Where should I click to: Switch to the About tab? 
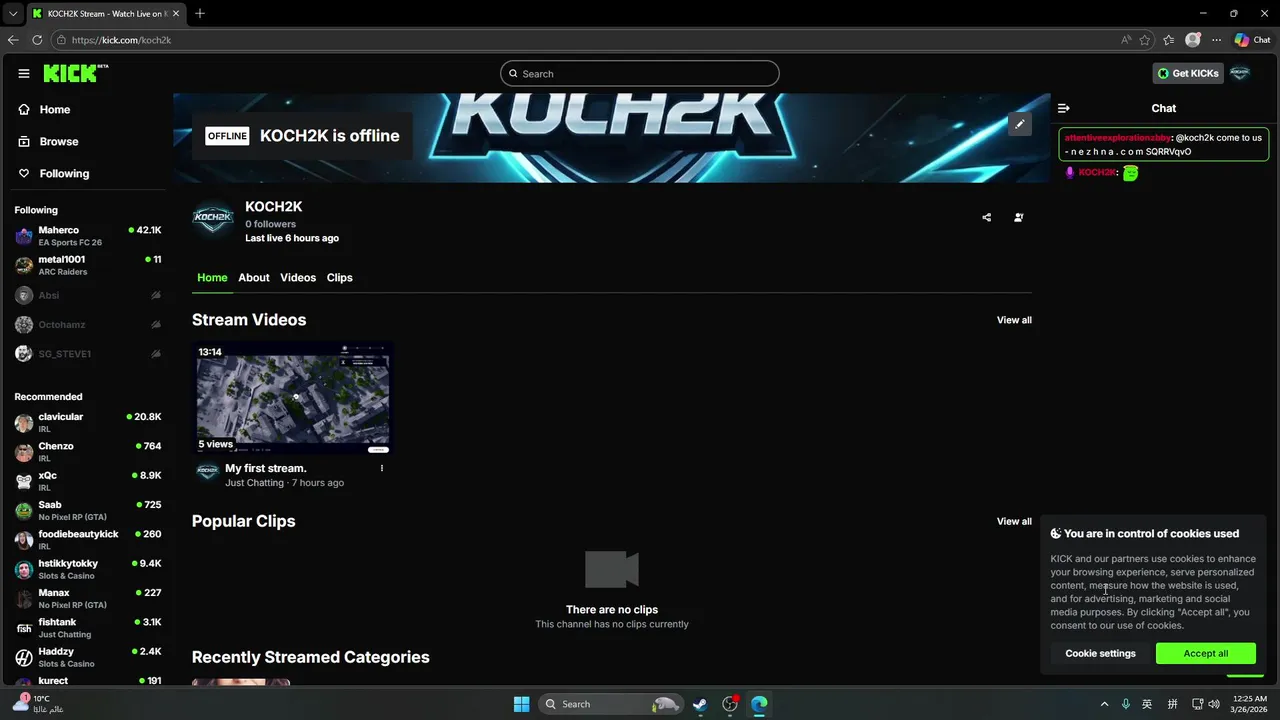coord(254,278)
